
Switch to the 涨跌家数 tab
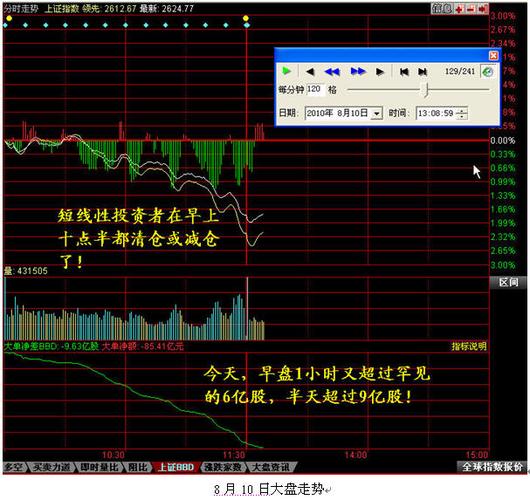tap(223, 467)
